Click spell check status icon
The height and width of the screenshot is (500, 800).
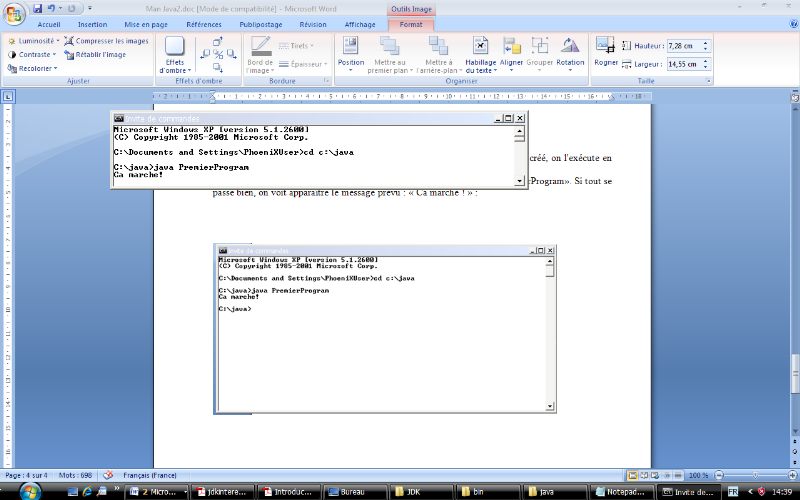[x=108, y=475]
